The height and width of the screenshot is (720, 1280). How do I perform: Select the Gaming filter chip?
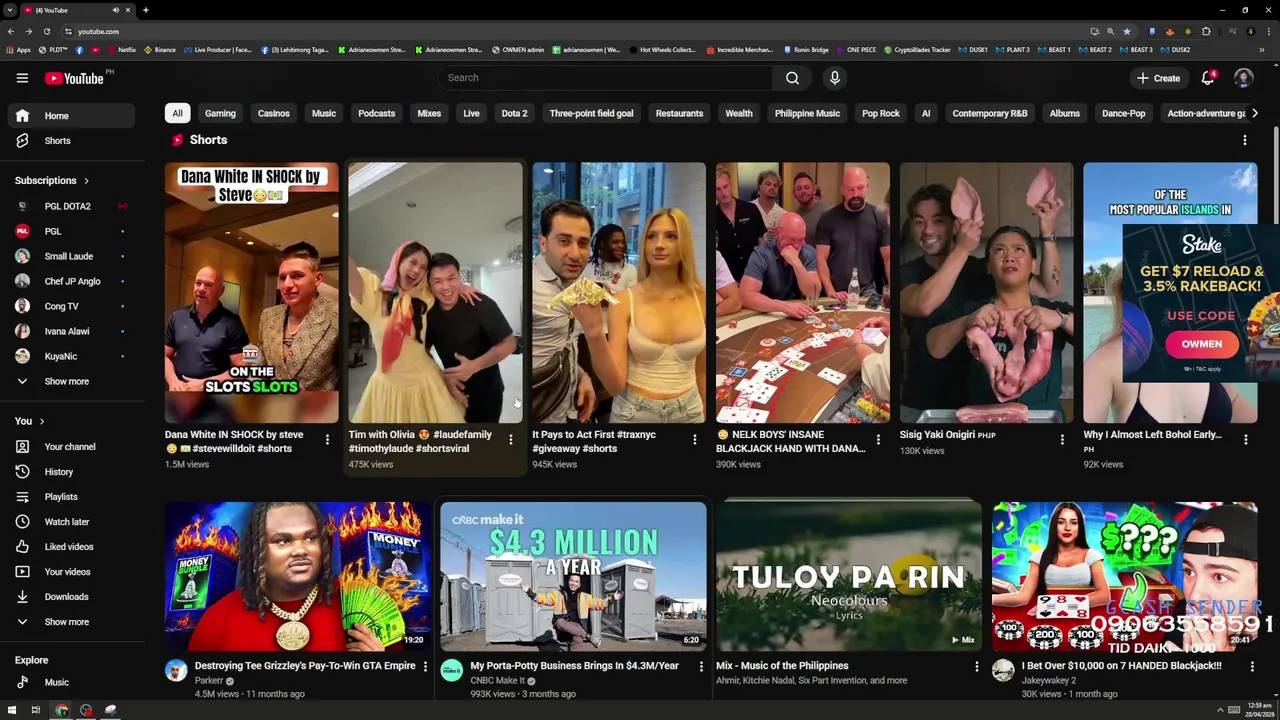220,113
